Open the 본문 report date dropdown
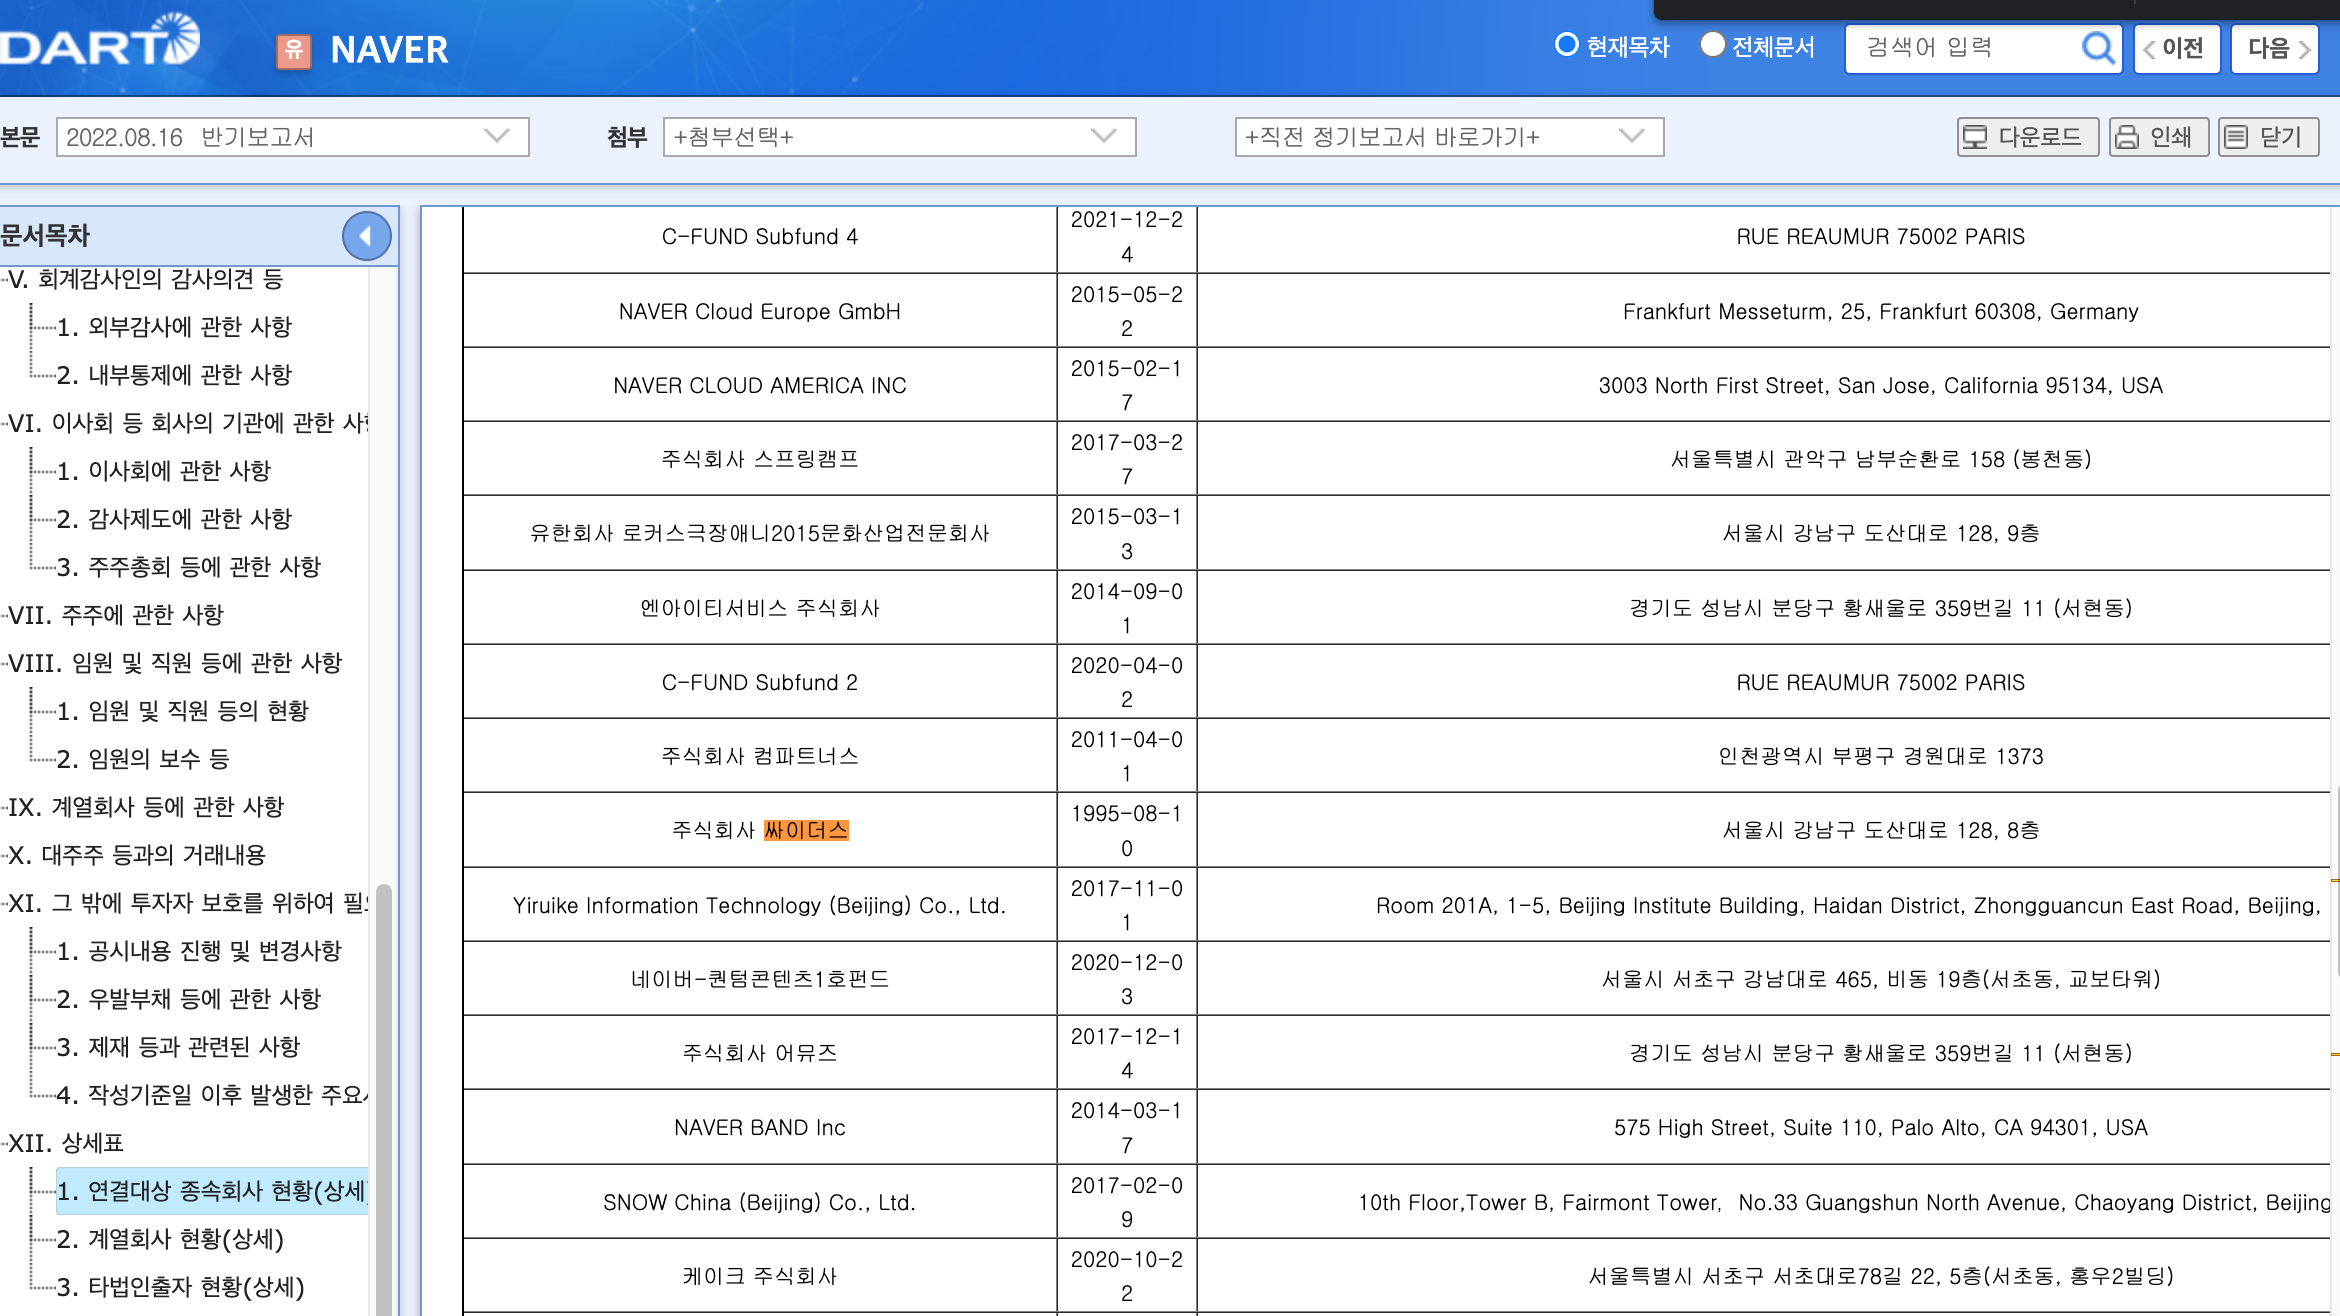 click(x=292, y=137)
